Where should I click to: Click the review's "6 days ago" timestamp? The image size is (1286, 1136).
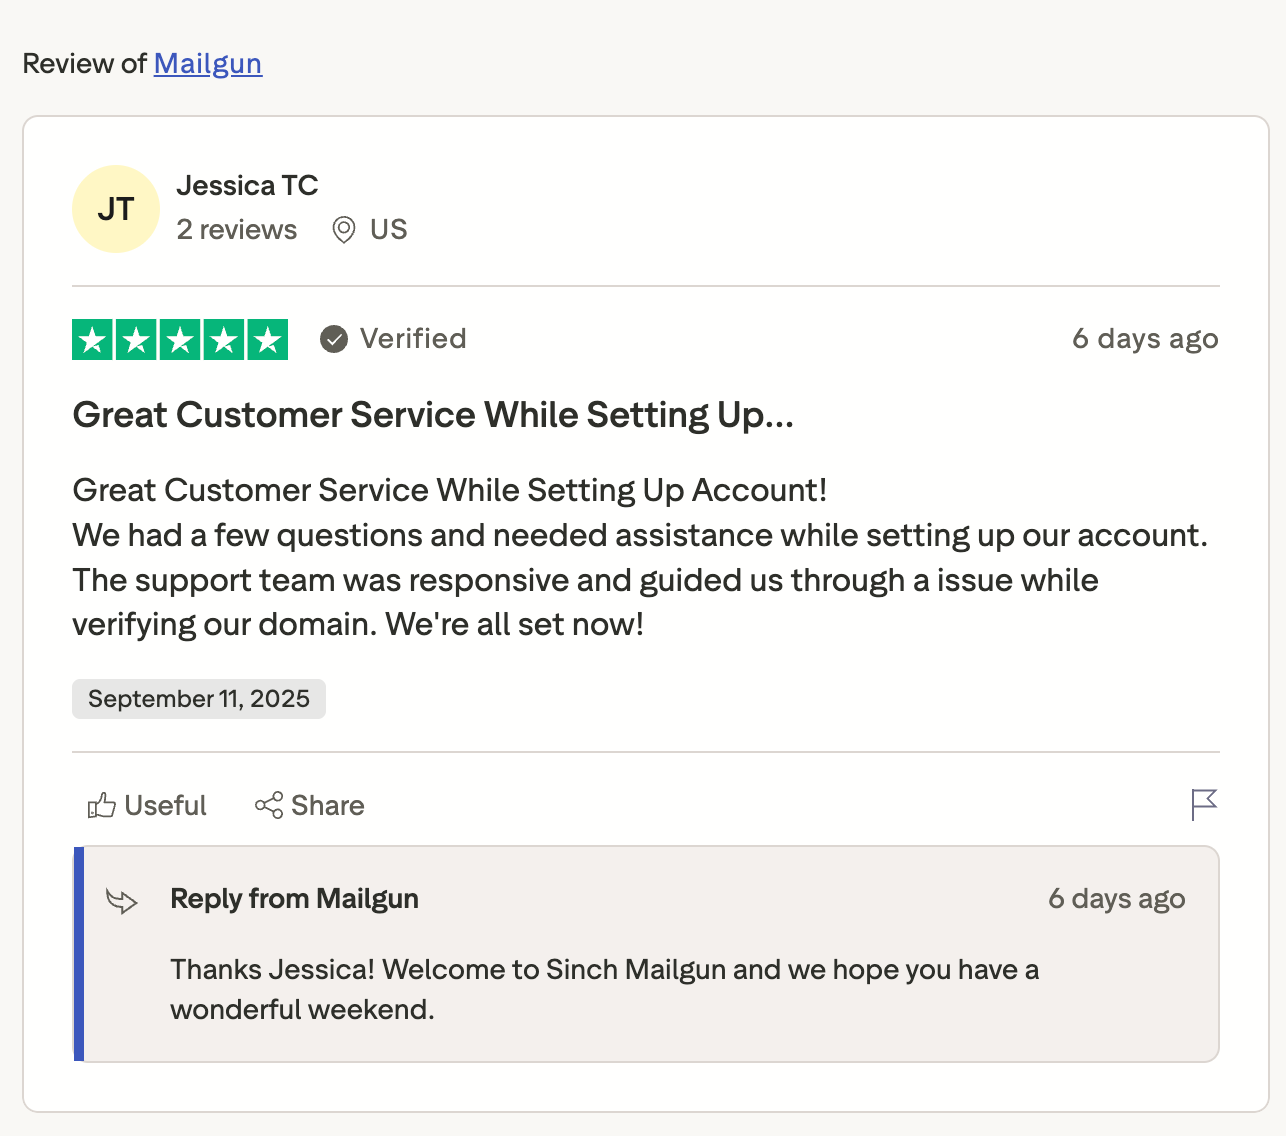[x=1145, y=339]
